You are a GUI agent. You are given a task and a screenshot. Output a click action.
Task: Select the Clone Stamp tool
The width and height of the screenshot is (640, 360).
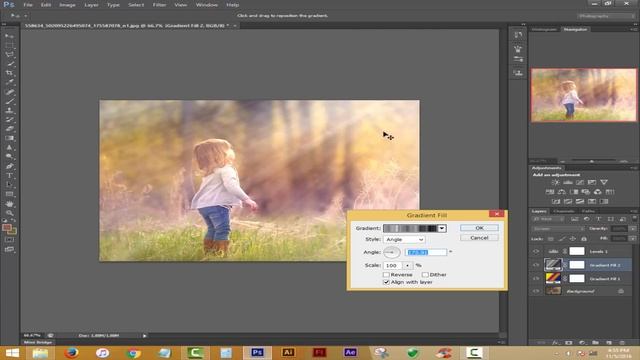tap(9, 110)
